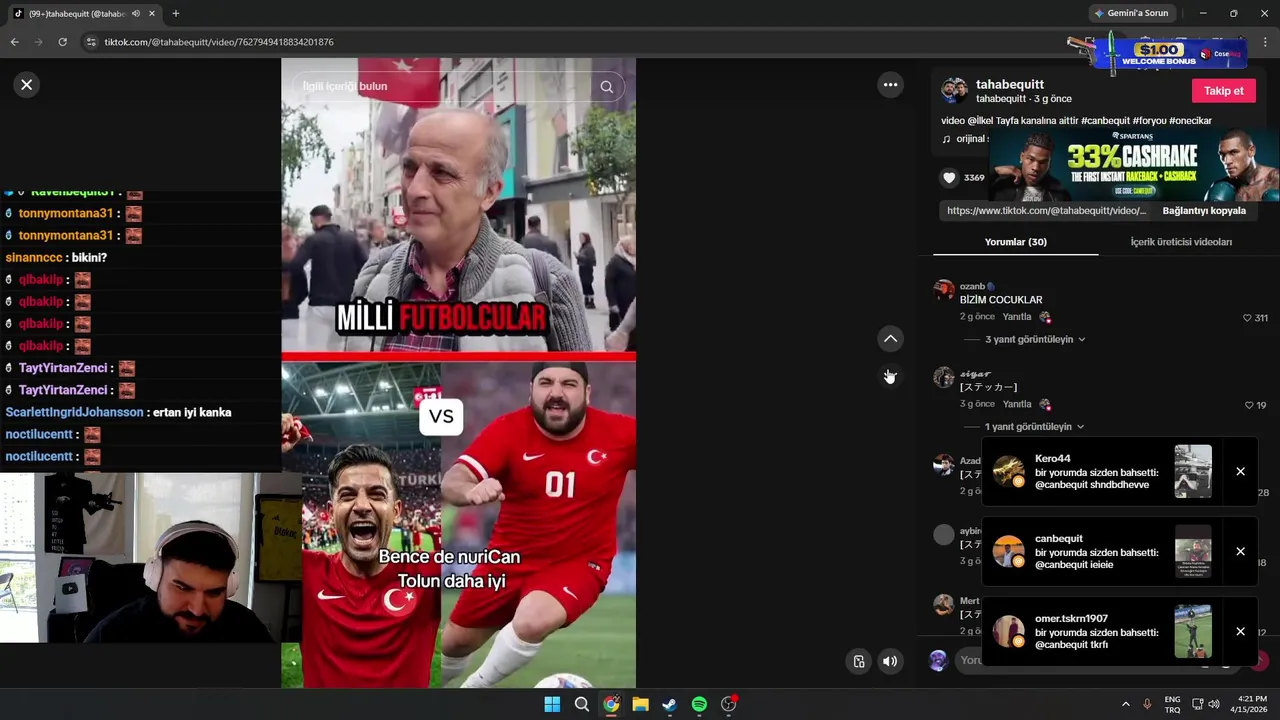1280x720 pixels.
Task: Switch to Yorumlar (30) tab
Action: click(1015, 242)
